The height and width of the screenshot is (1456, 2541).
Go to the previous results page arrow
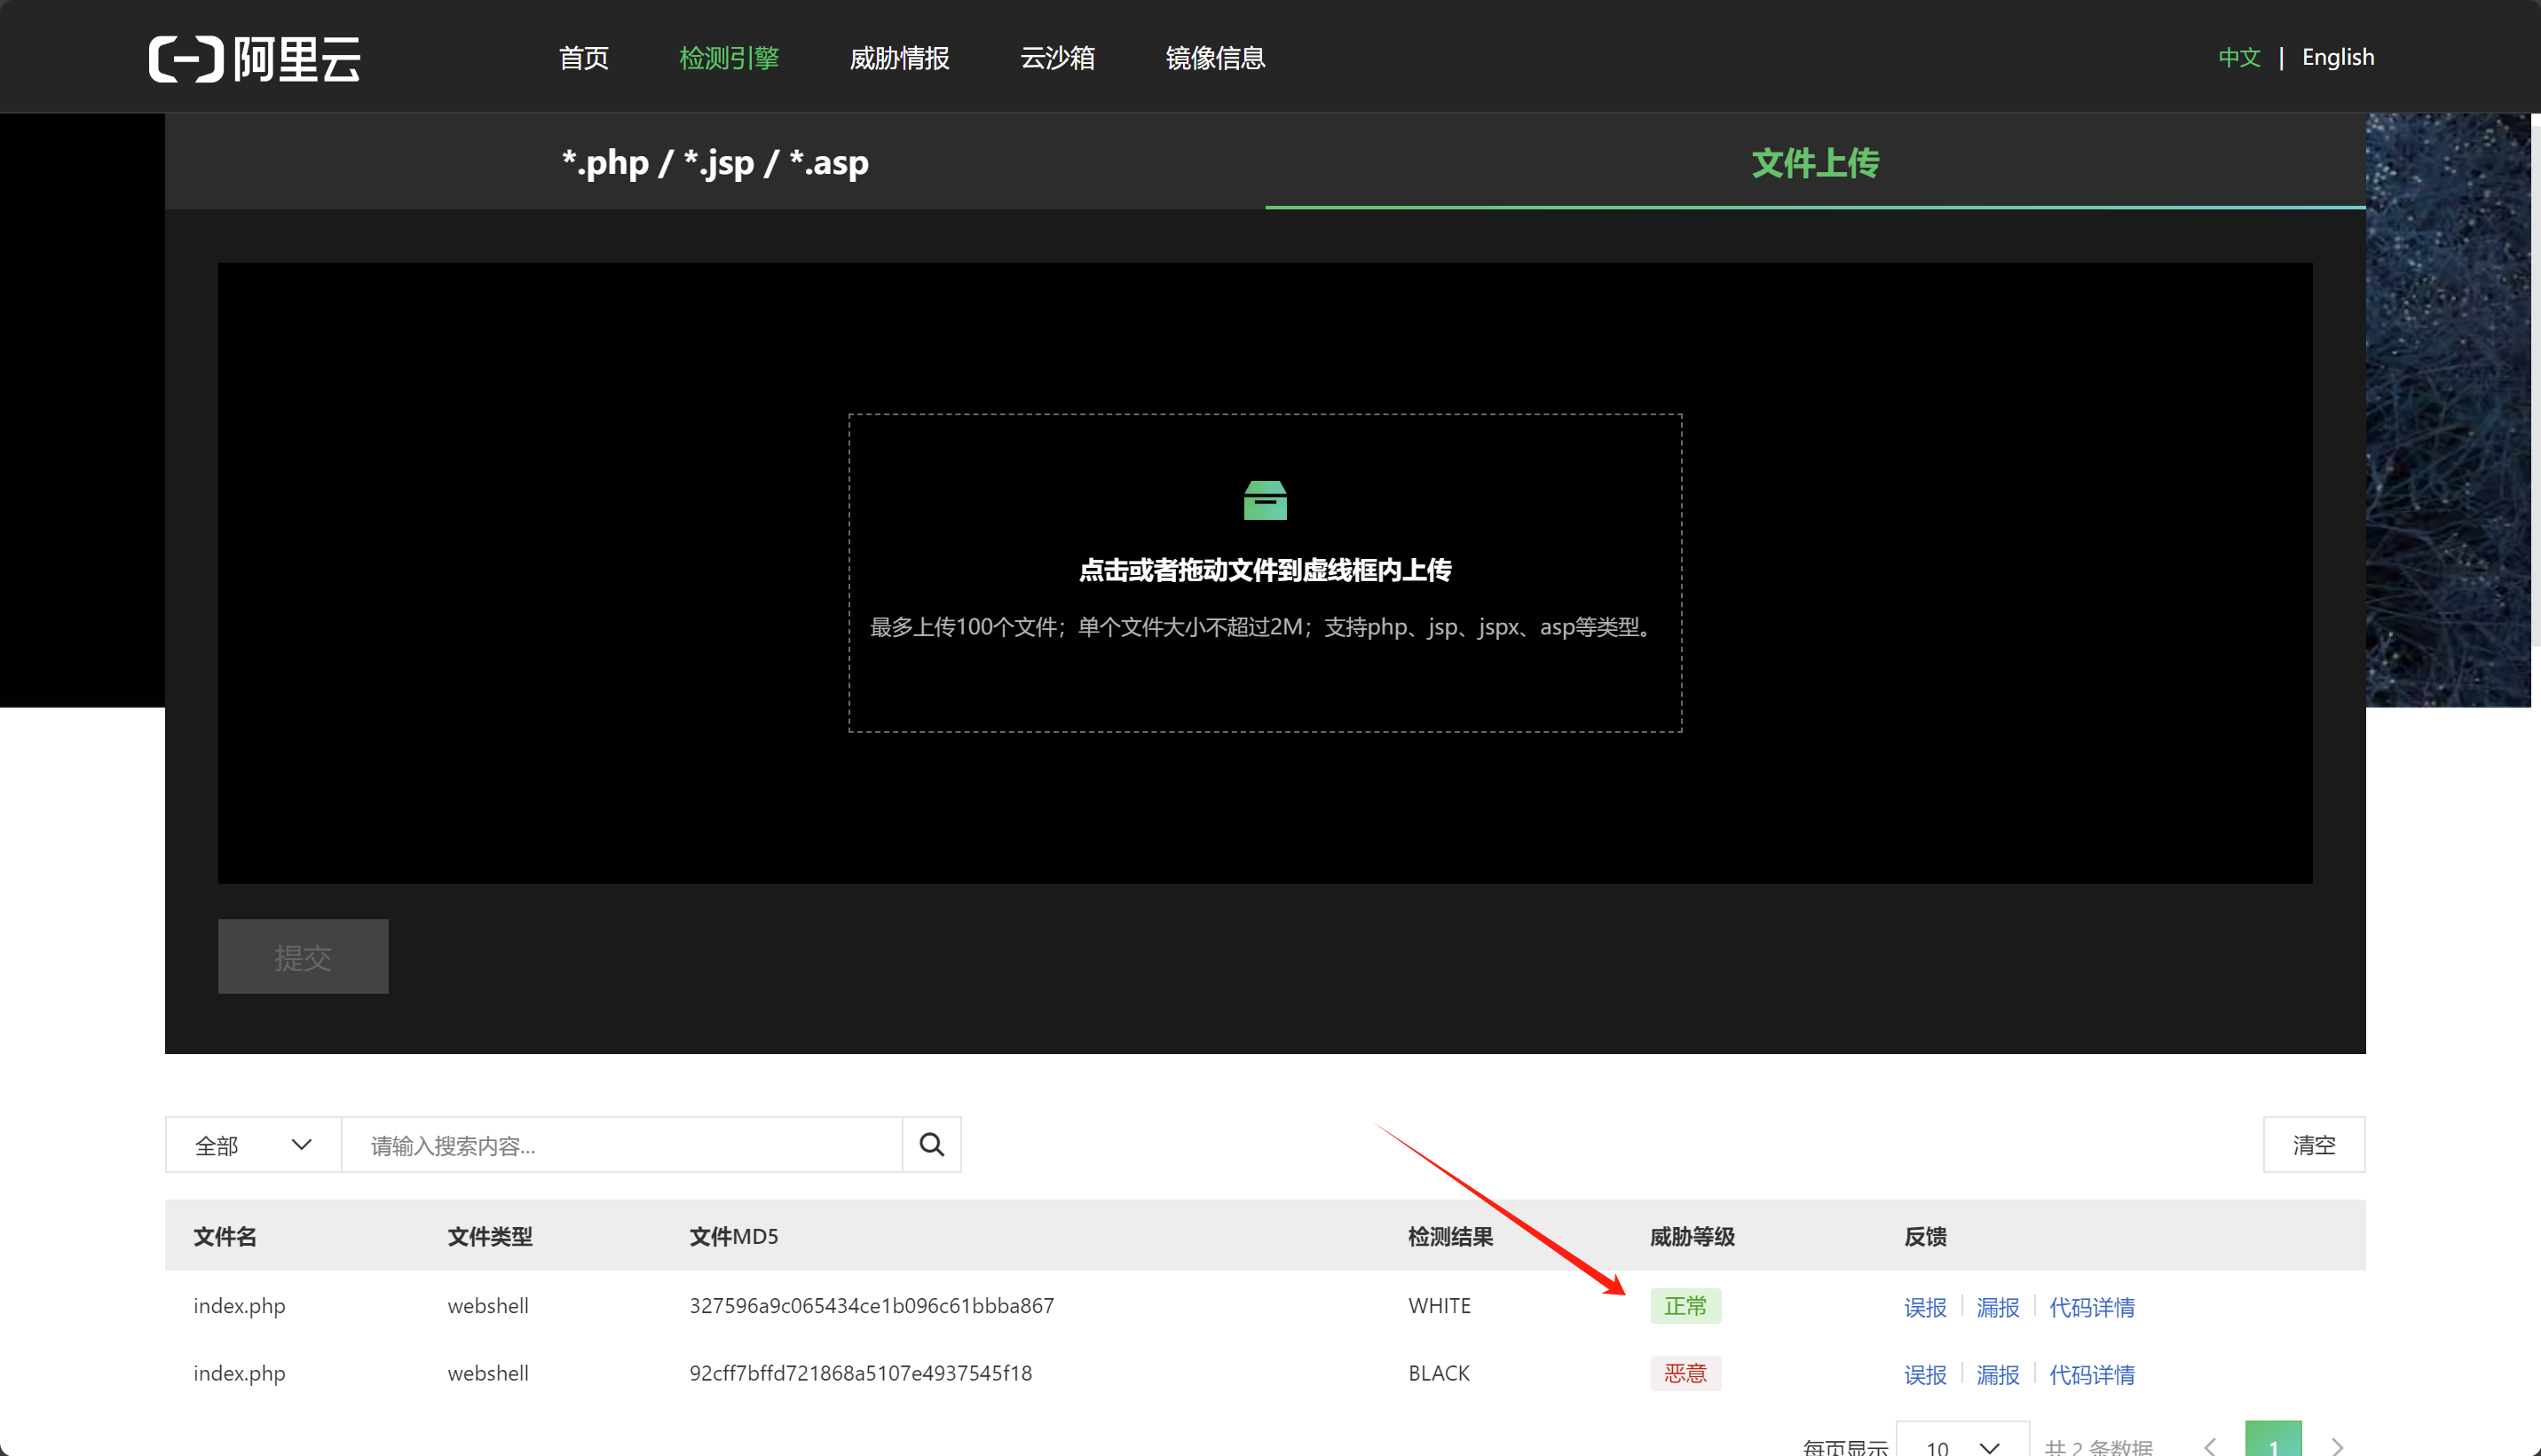coord(2210,1446)
